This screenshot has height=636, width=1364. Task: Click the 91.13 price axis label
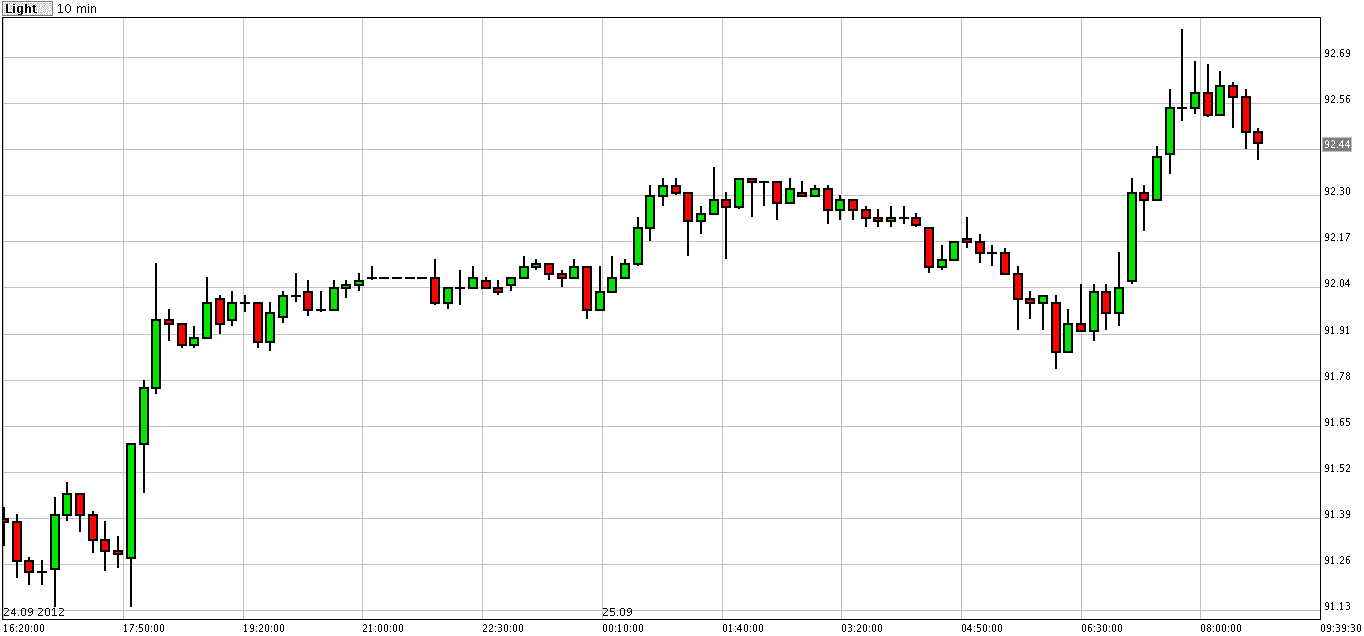1337,607
